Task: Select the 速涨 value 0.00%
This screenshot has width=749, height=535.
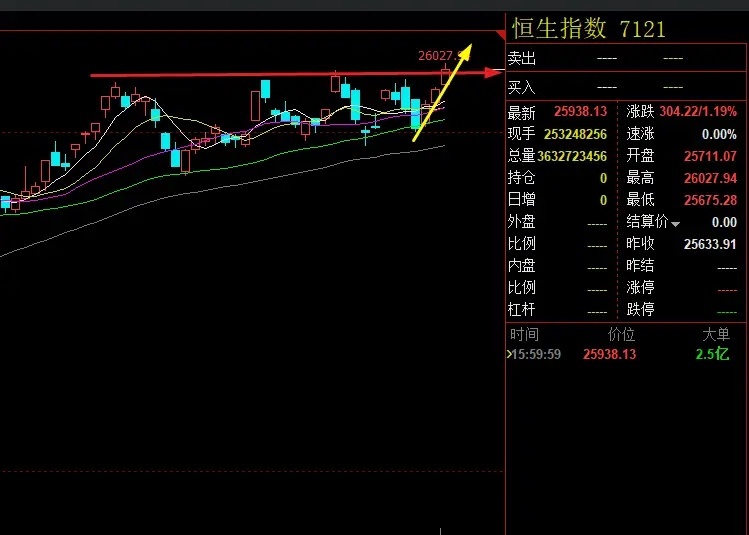Action: [x=719, y=134]
